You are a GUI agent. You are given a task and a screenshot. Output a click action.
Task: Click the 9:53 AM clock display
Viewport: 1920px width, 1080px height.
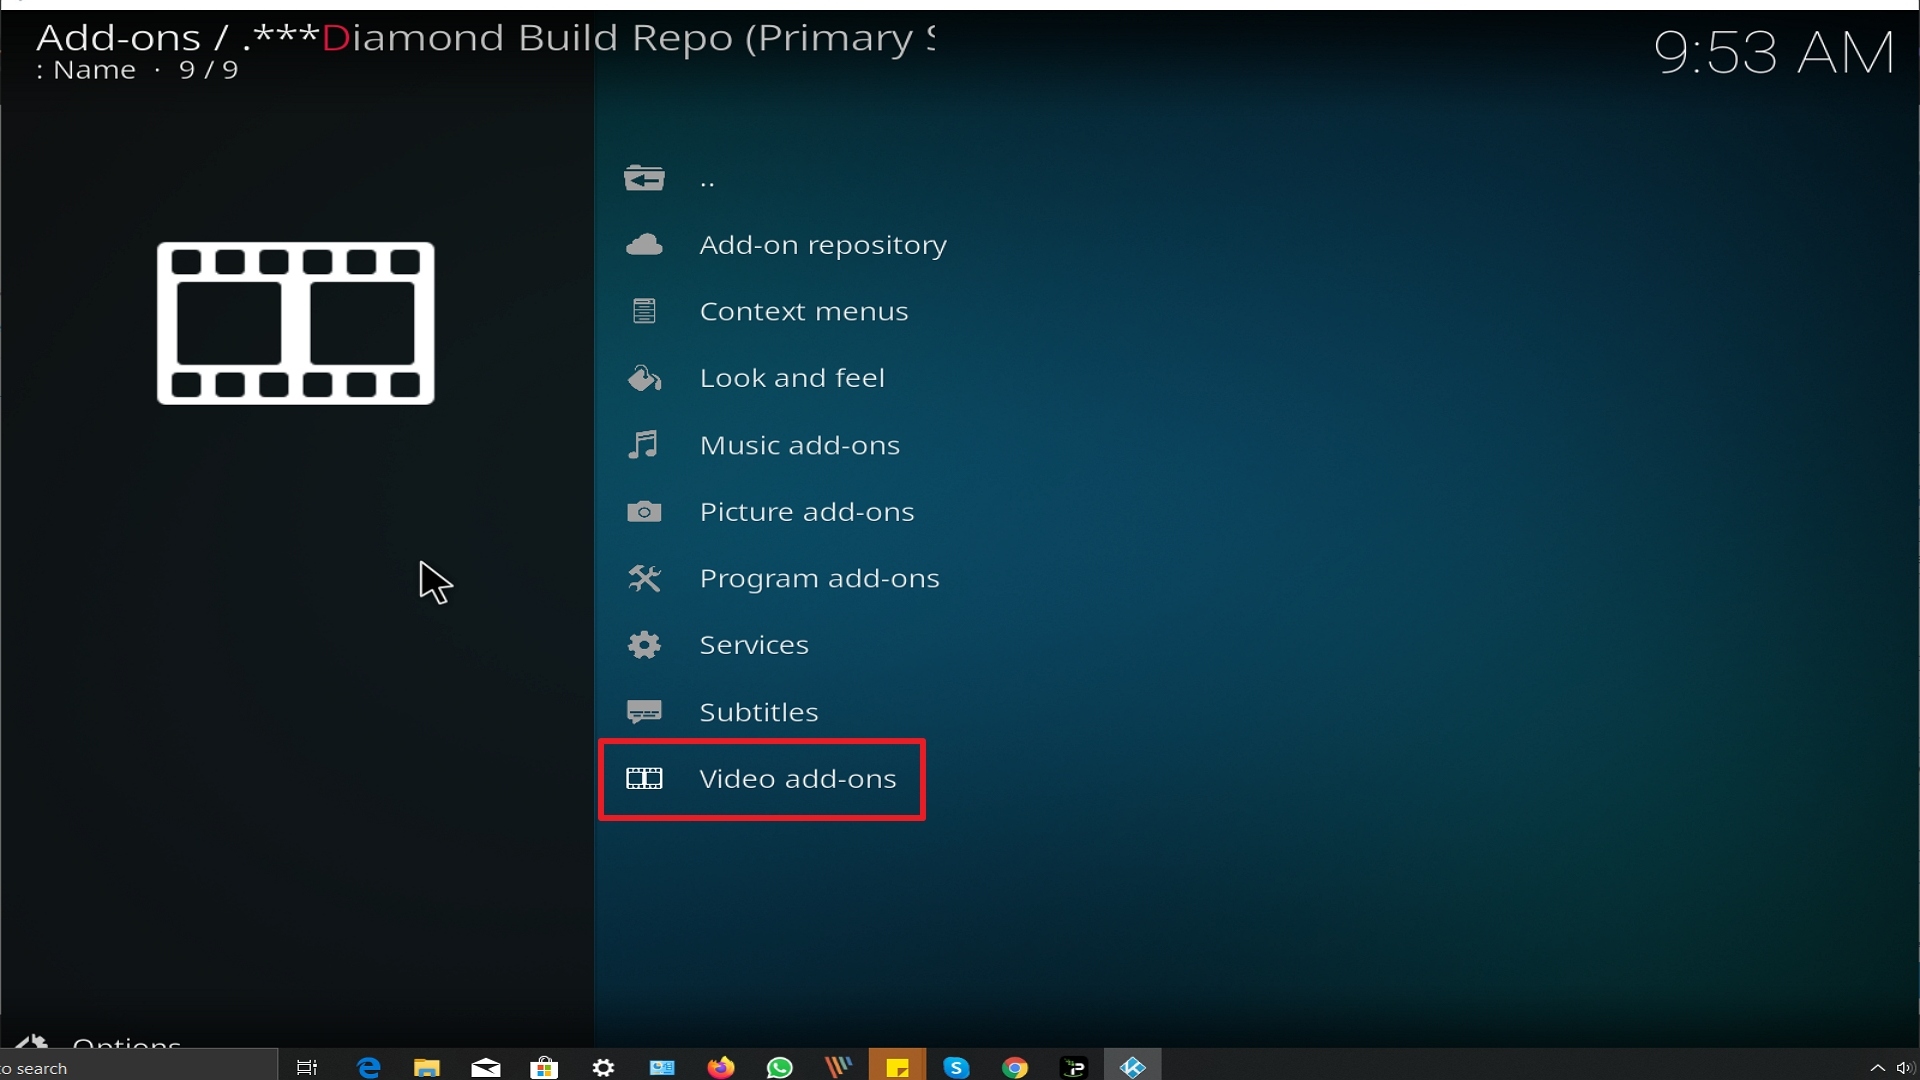[x=1774, y=52]
